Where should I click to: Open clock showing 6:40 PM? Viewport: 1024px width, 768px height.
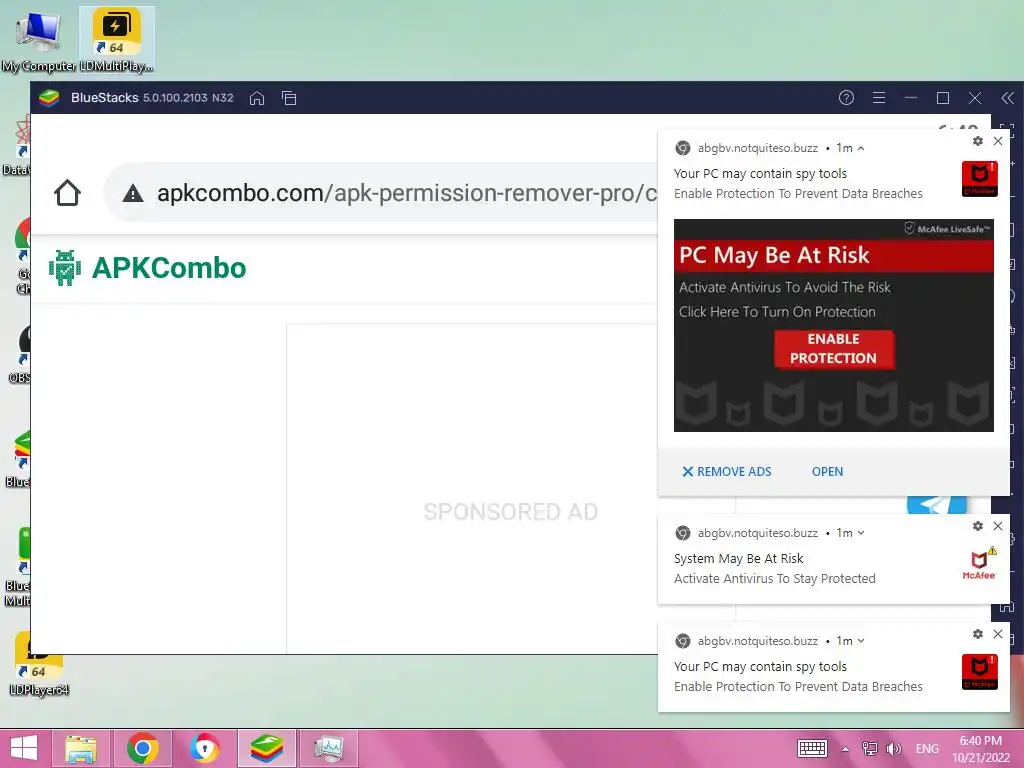[981, 749]
